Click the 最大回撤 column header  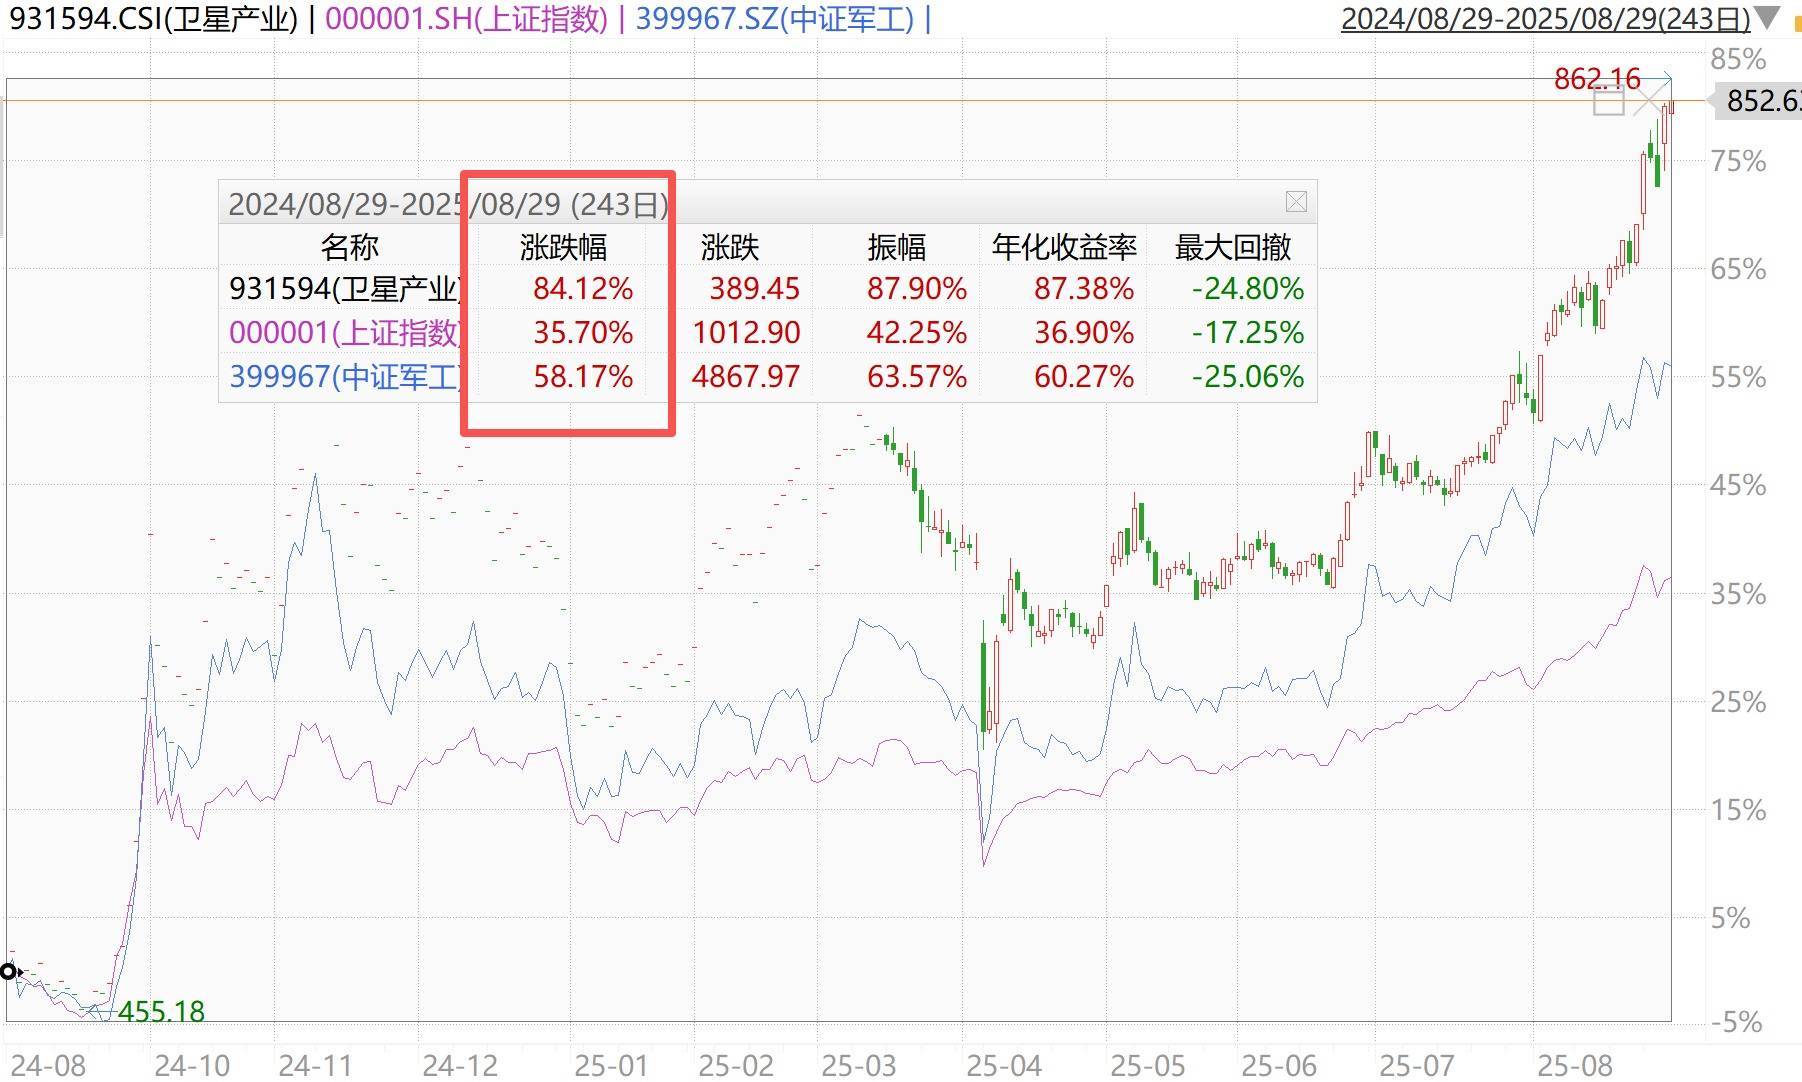[x=1232, y=247]
